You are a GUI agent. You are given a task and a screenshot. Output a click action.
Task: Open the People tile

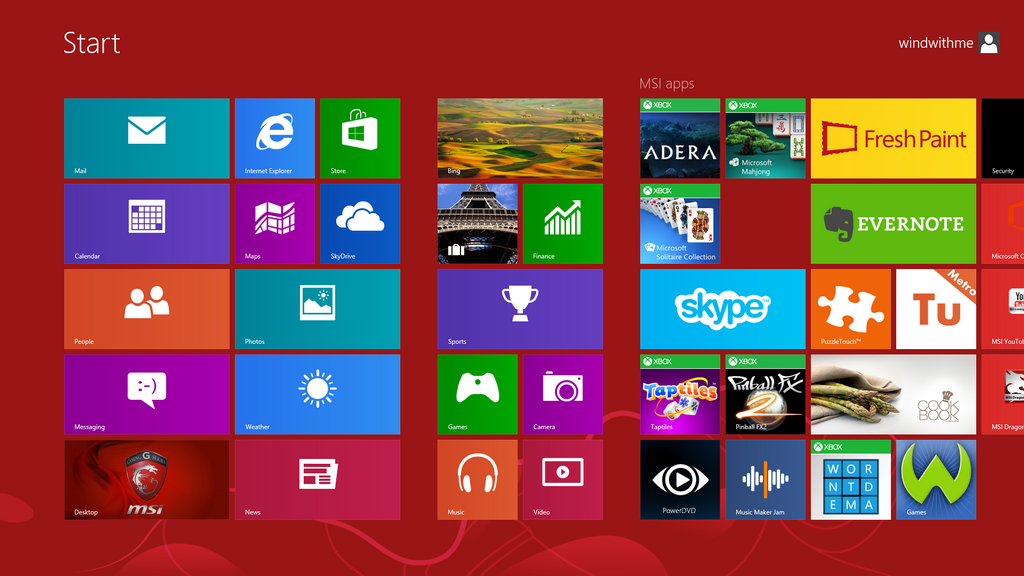(147, 310)
